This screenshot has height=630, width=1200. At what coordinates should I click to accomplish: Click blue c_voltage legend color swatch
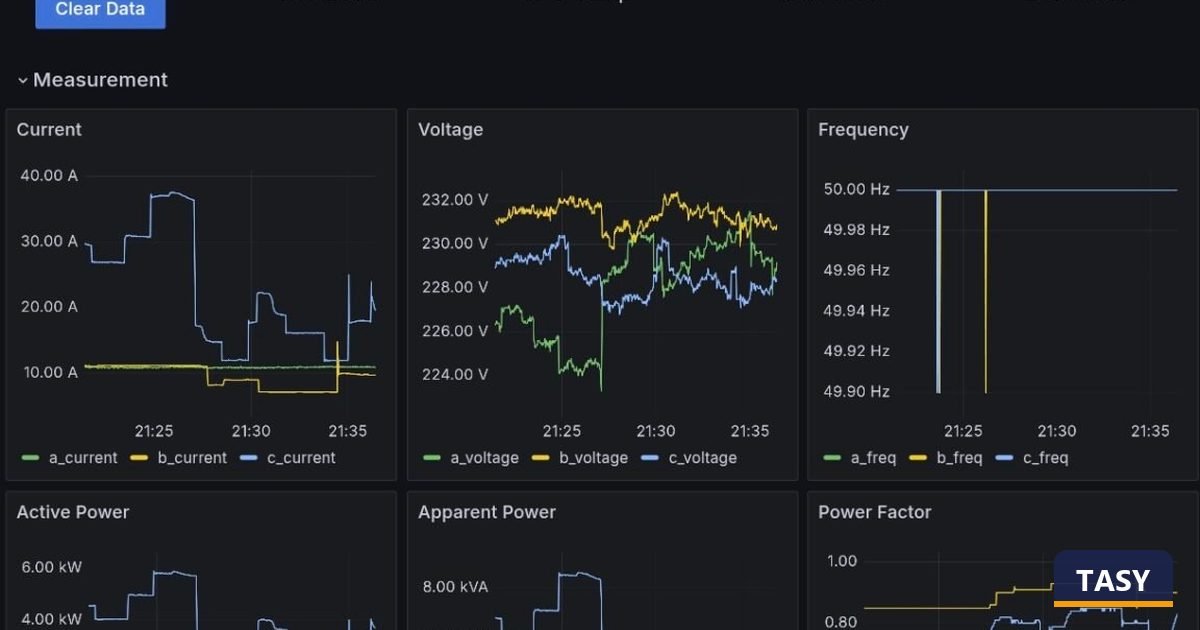650,458
